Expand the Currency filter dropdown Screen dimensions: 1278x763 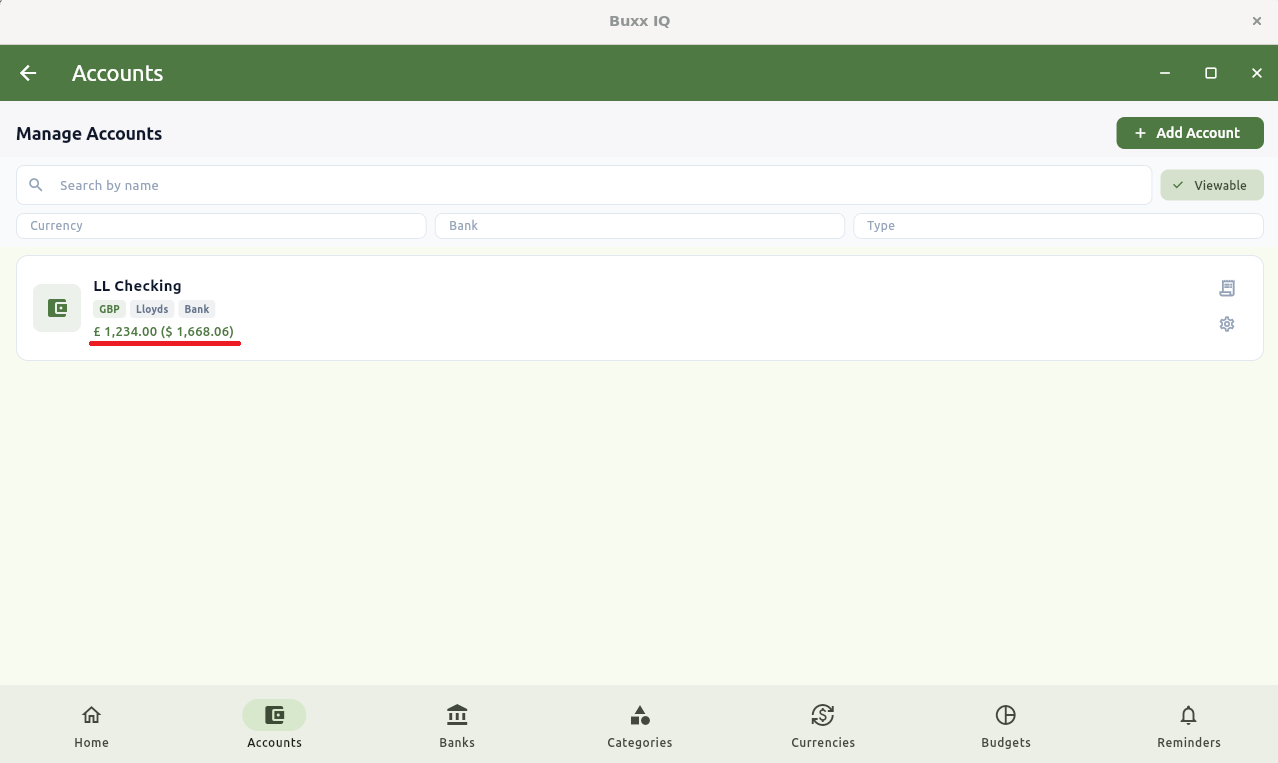[221, 226]
